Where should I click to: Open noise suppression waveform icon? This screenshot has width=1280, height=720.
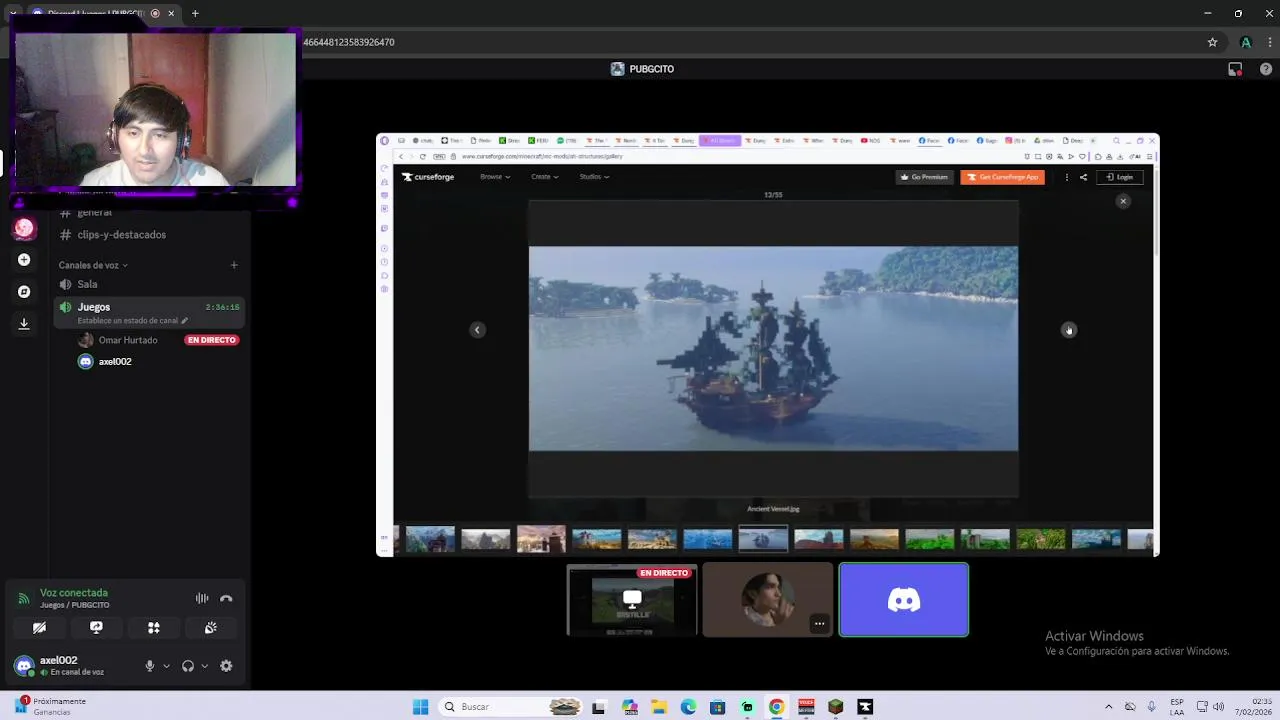coord(202,598)
